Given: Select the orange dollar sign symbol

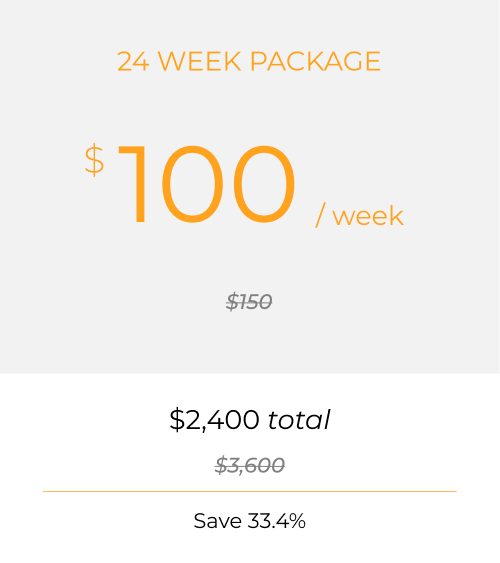Looking at the screenshot, I should click(x=94, y=160).
